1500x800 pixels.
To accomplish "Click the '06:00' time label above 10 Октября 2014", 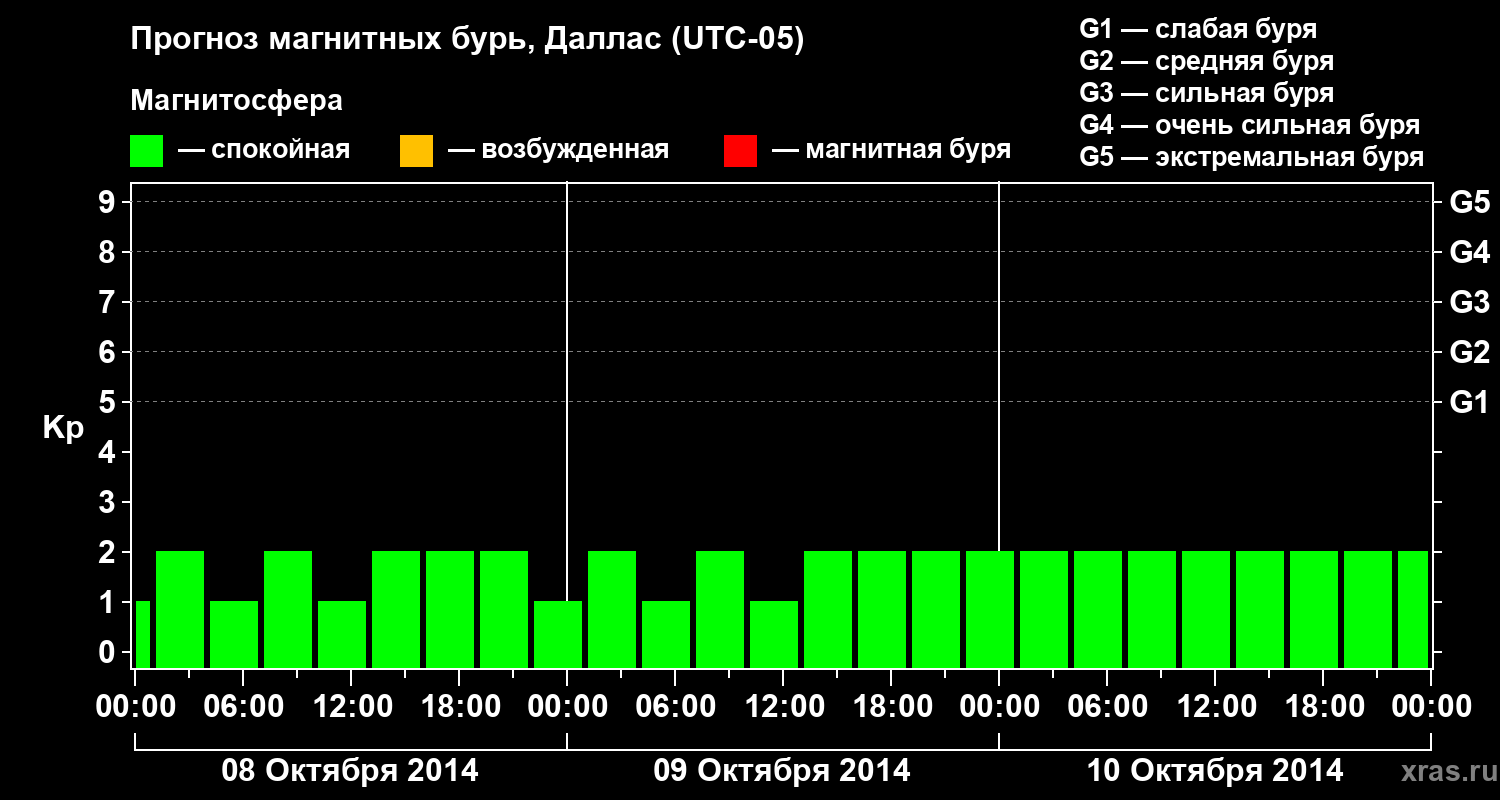I will (1107, 707).
